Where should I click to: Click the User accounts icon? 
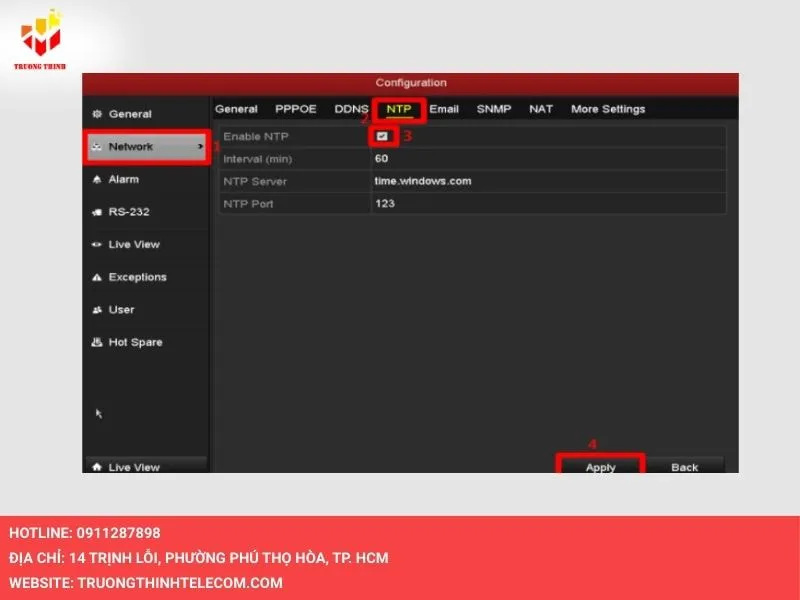point(97,310)
